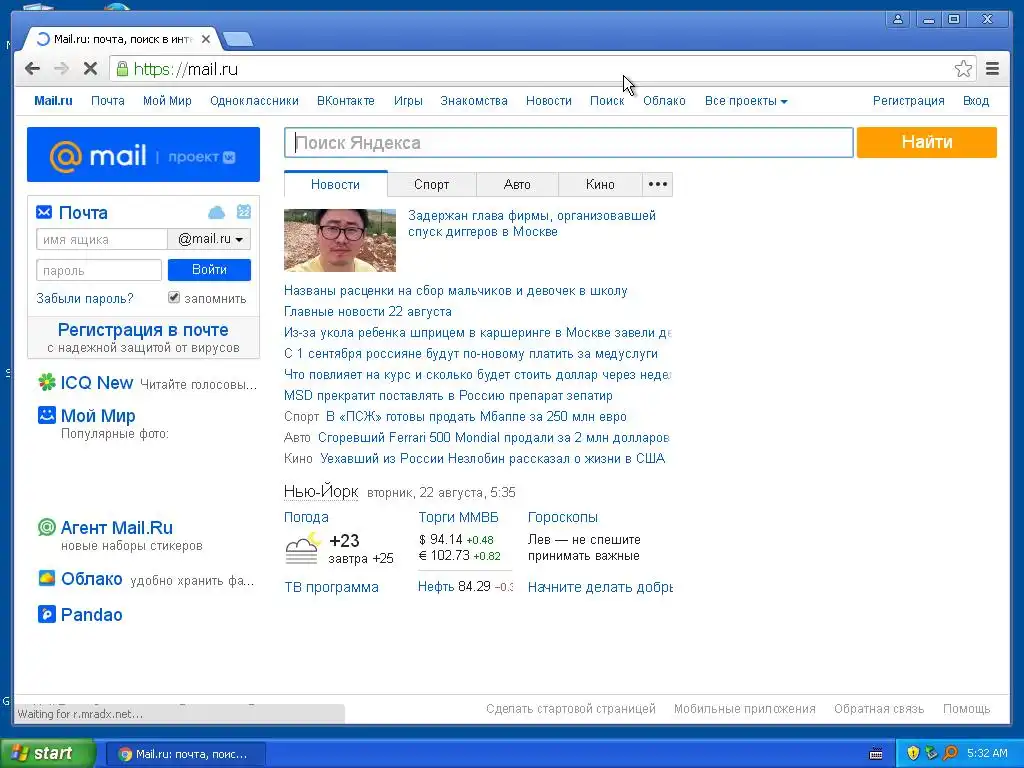Viewport: 1024px width, 768px height.
Task: Expand the Все проекты dropdown
Action: click(x=746, y=101)
